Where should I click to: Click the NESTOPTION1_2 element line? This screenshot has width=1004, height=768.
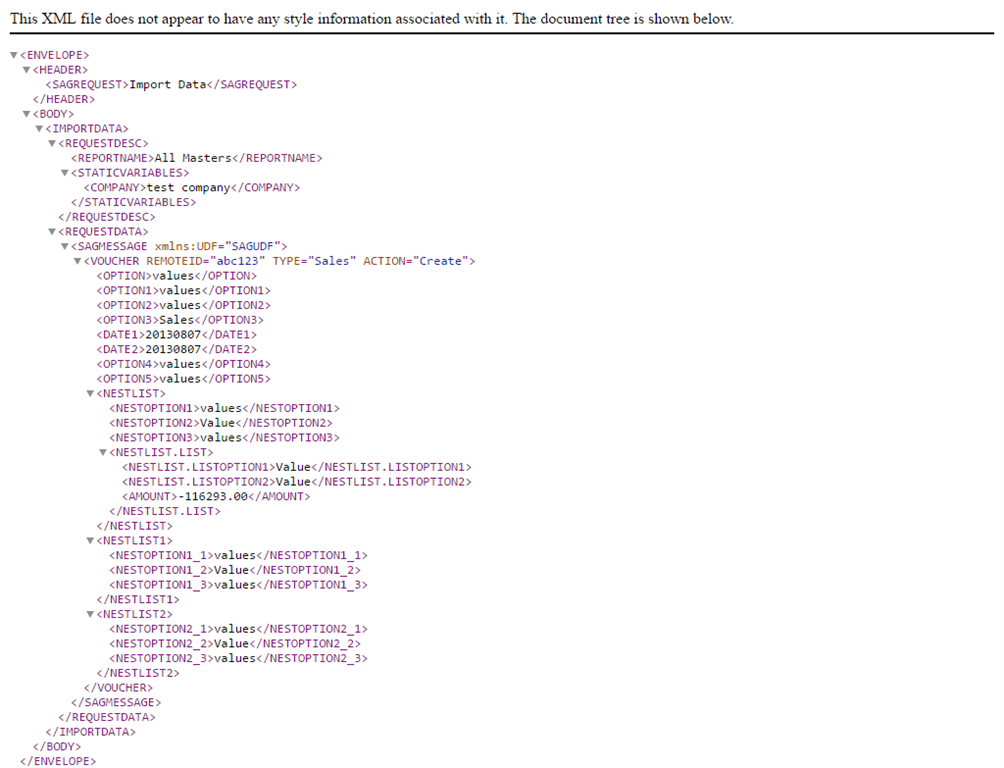235,571
